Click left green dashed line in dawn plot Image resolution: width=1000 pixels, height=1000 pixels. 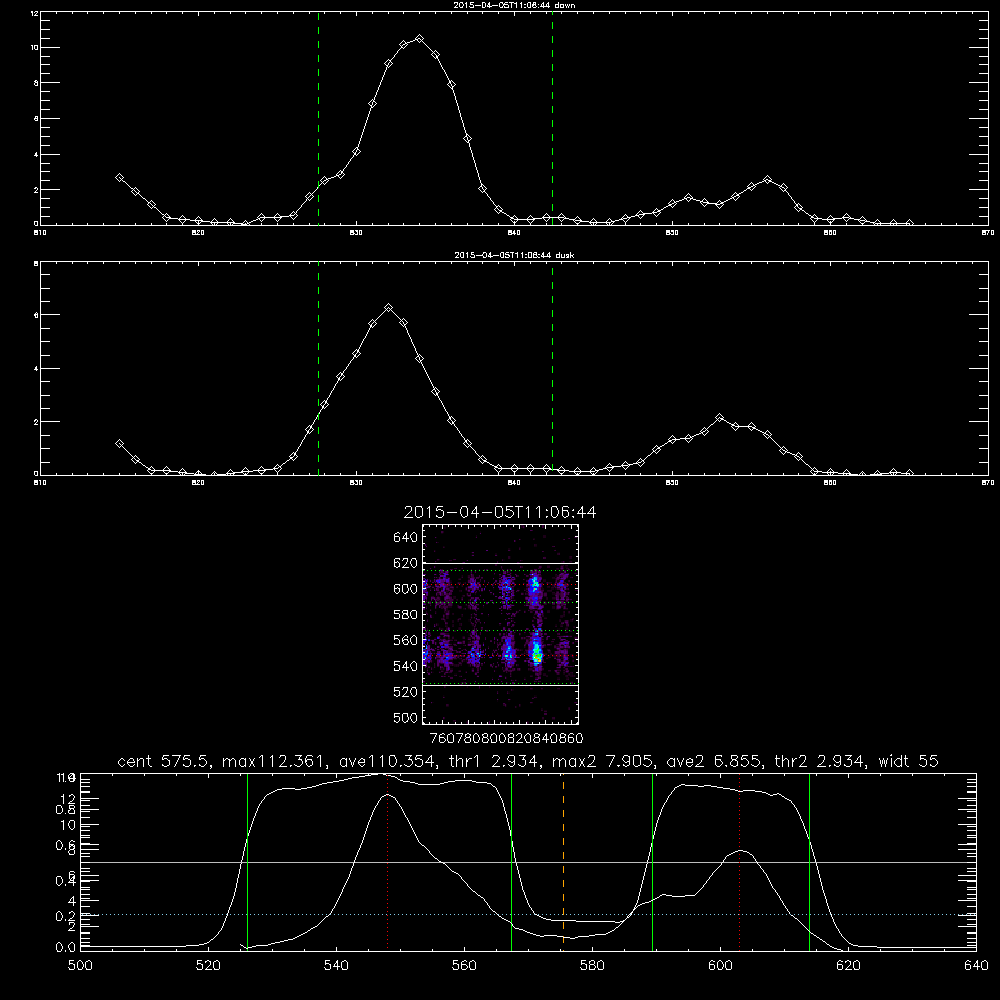click(x=318, y=118)
